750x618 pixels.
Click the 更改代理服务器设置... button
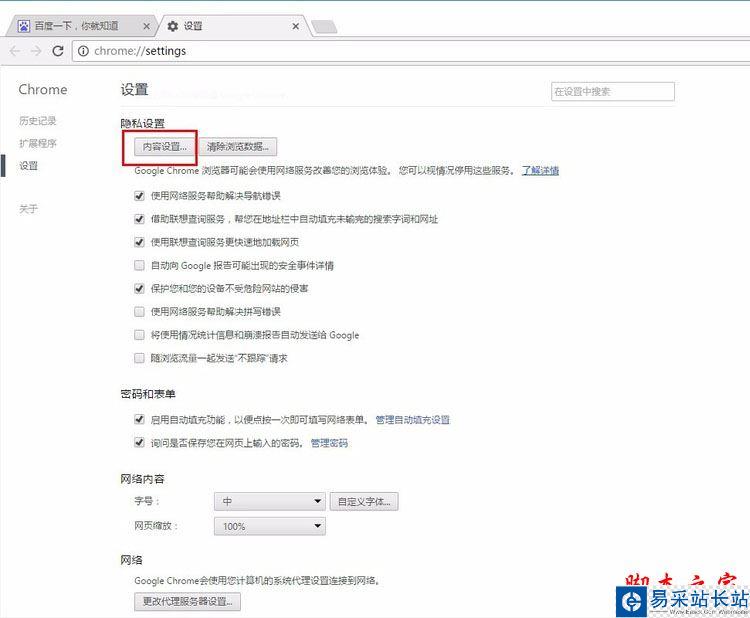click(188, 601)
